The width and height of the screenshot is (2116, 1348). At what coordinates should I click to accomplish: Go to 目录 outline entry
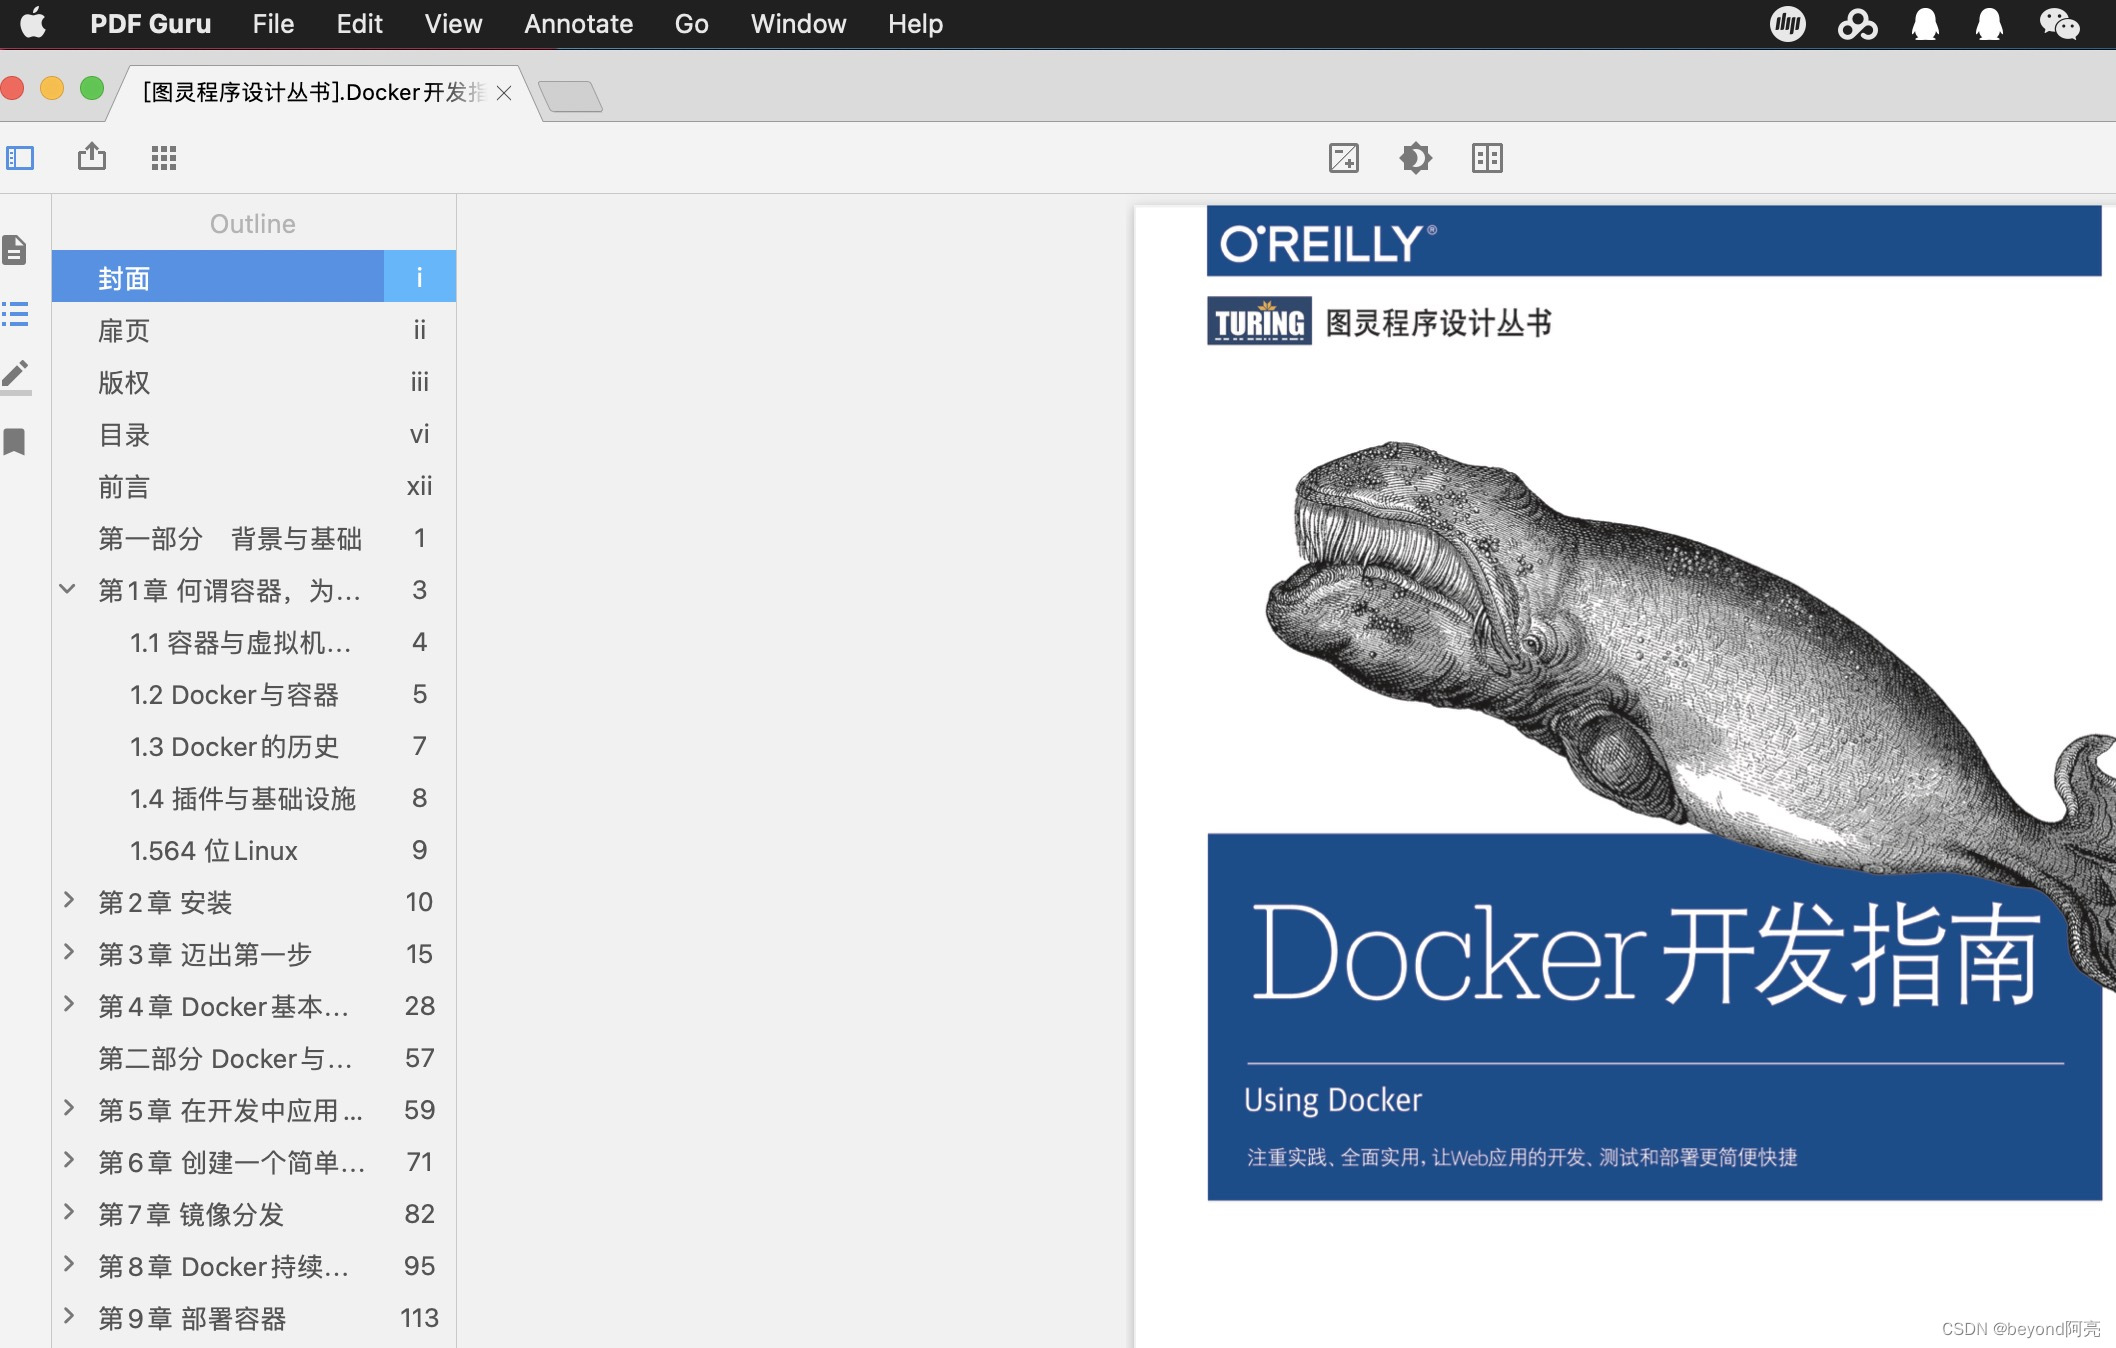click(x=124, y=435)
